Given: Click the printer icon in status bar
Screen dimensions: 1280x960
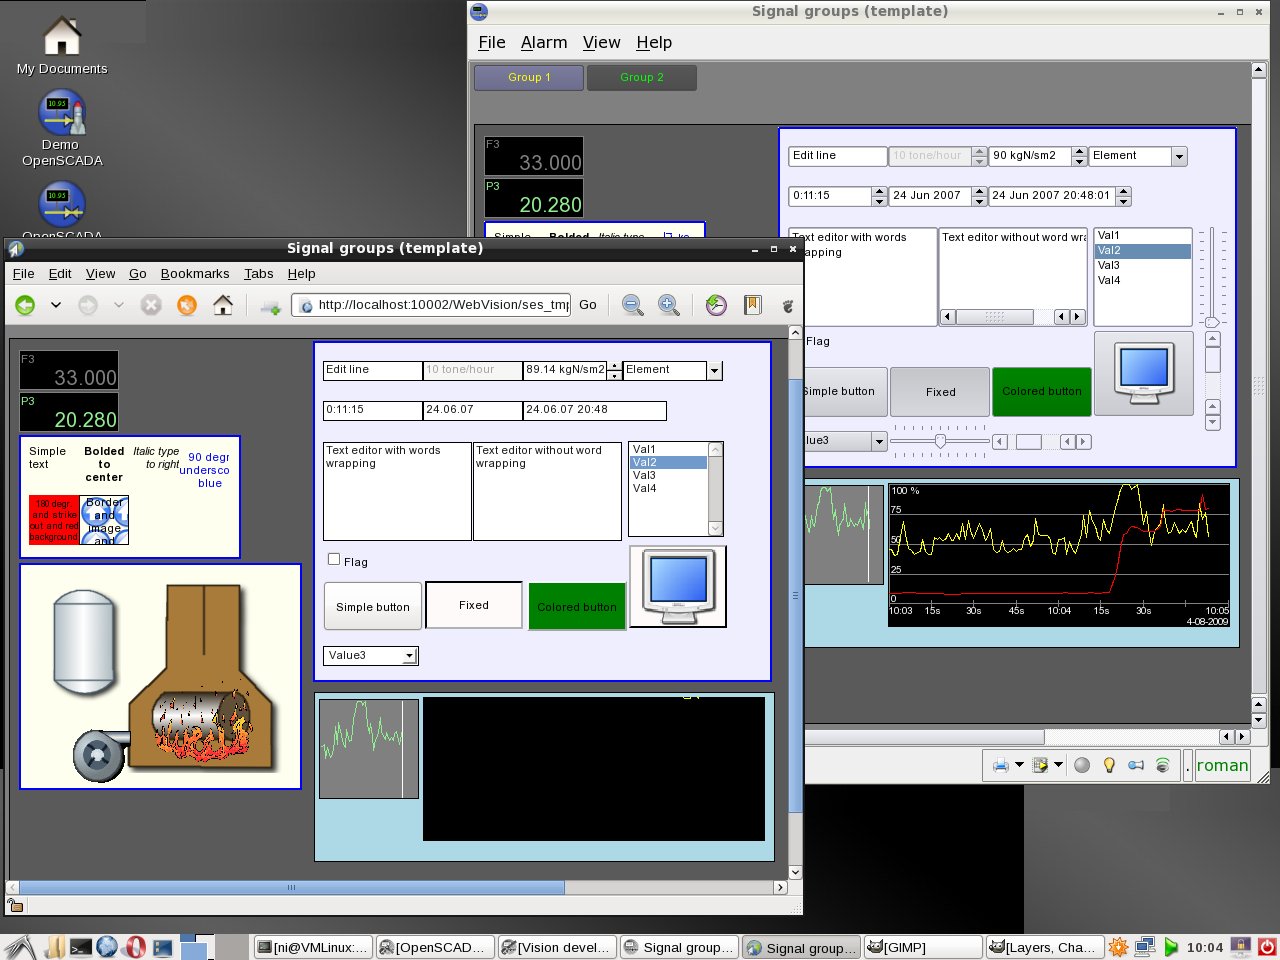Looking at the screenshot, I should pos(1000,765).
